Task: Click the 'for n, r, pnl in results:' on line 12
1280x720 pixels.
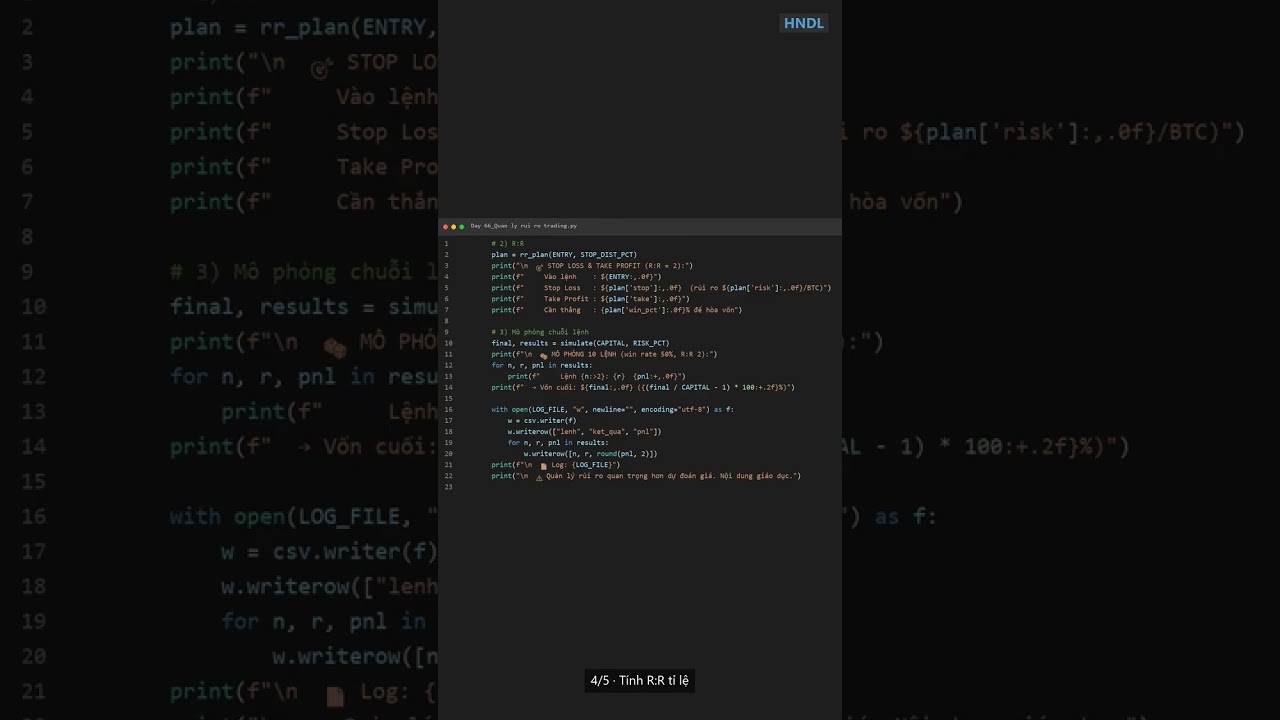Action: [x=541, y=365]
